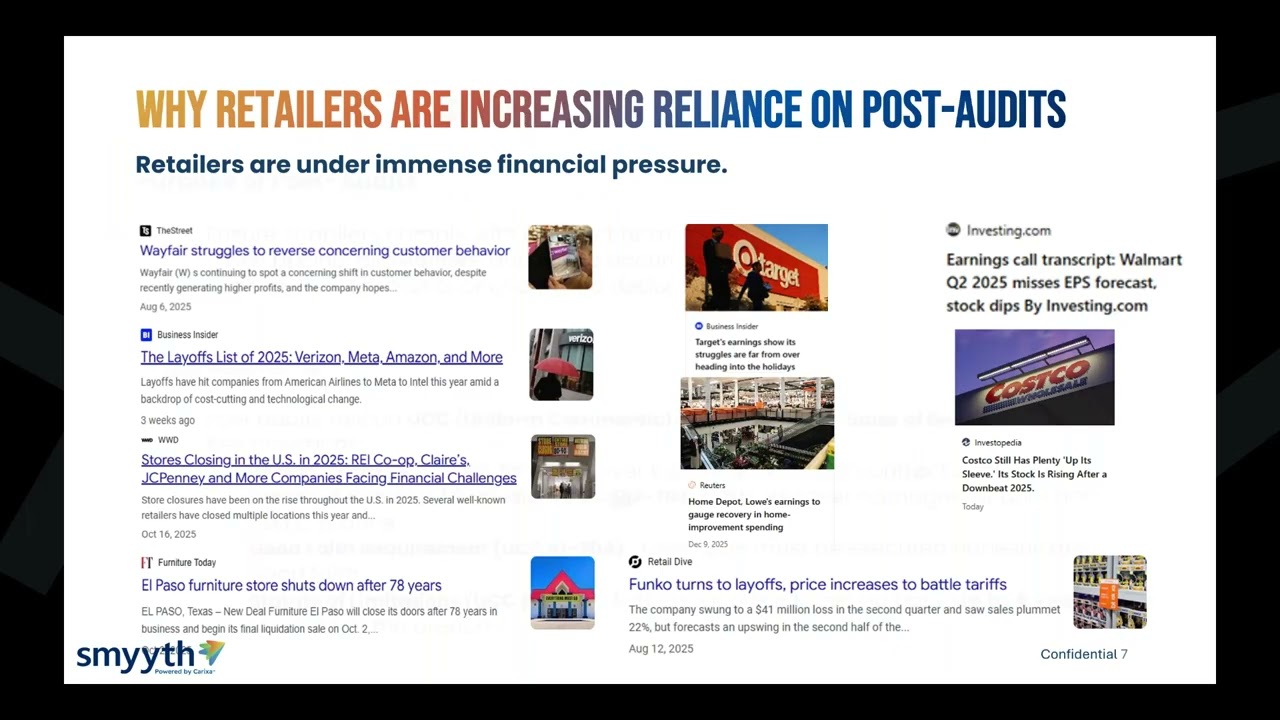This screenshot has height=720, width=1280.
Task: Open the El Paso furniture store thumbnail
Action: click(x=562, y=593)
